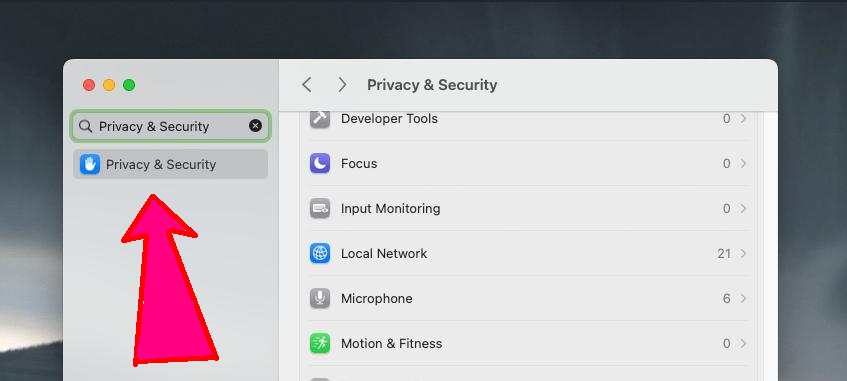Expand Microphone row chevron
The height and width of the screenshot is (381, 847).
[x=743, y=298]
